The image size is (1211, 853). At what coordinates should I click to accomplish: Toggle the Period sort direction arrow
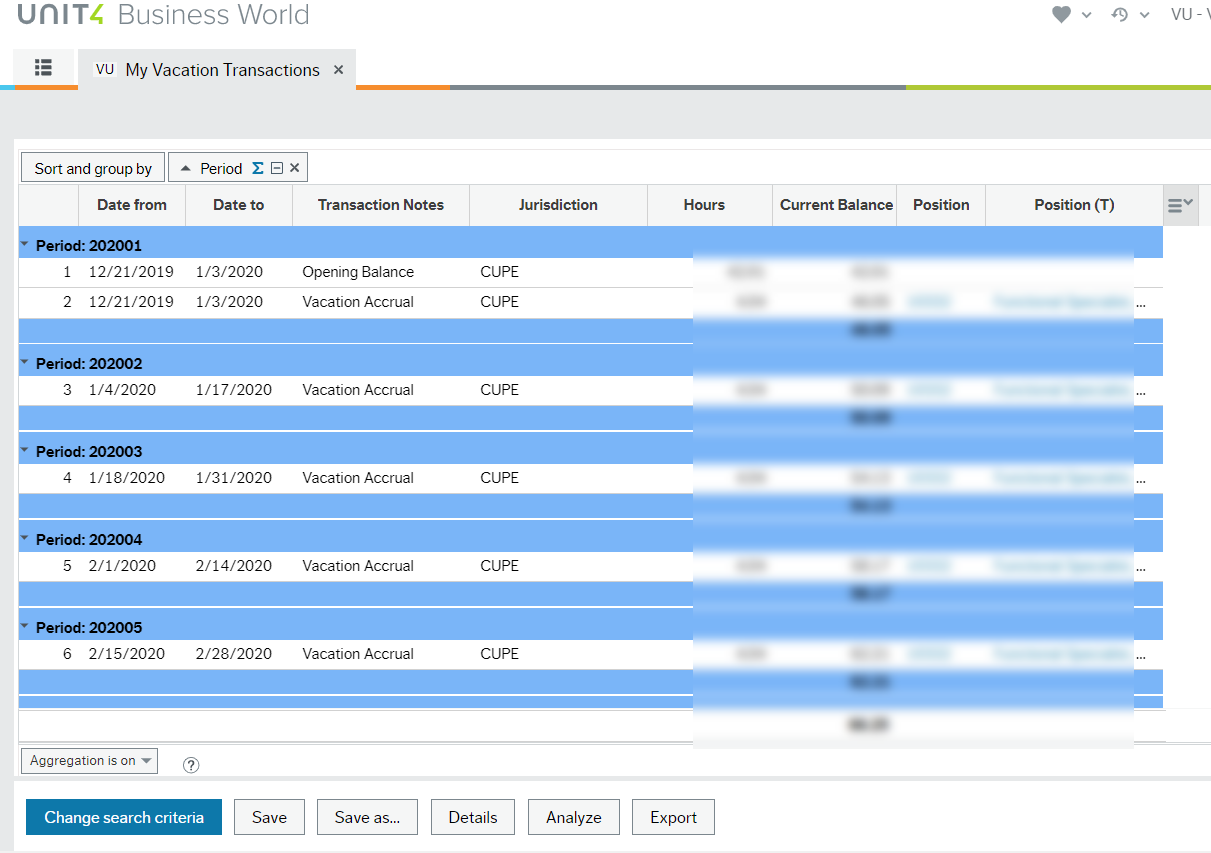185,167
